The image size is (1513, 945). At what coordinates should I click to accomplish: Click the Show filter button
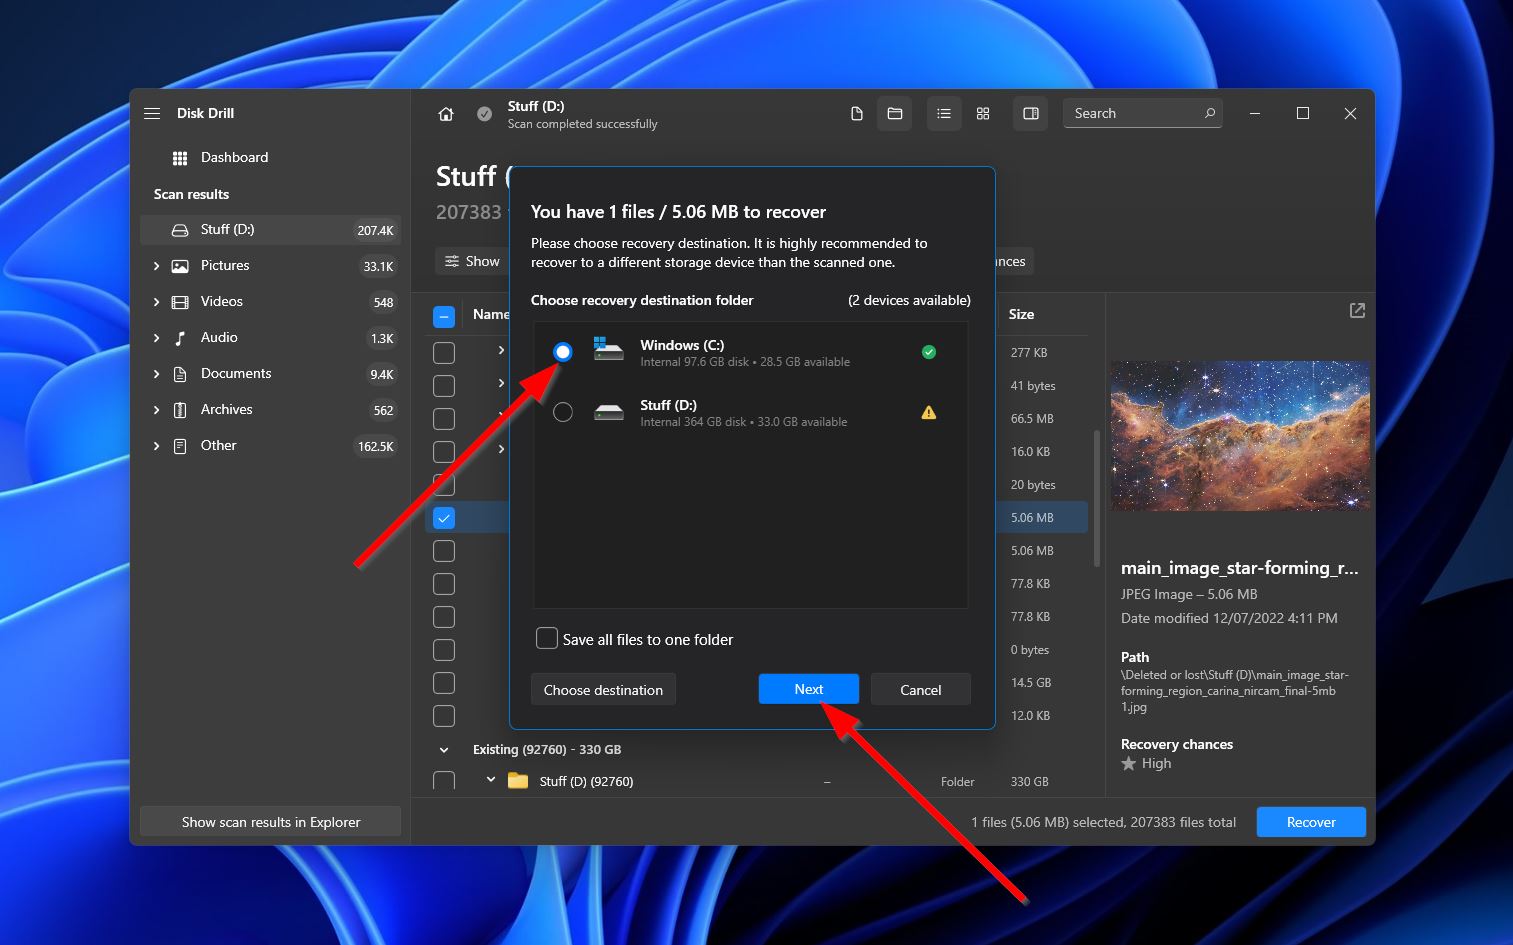pos(472,261)
